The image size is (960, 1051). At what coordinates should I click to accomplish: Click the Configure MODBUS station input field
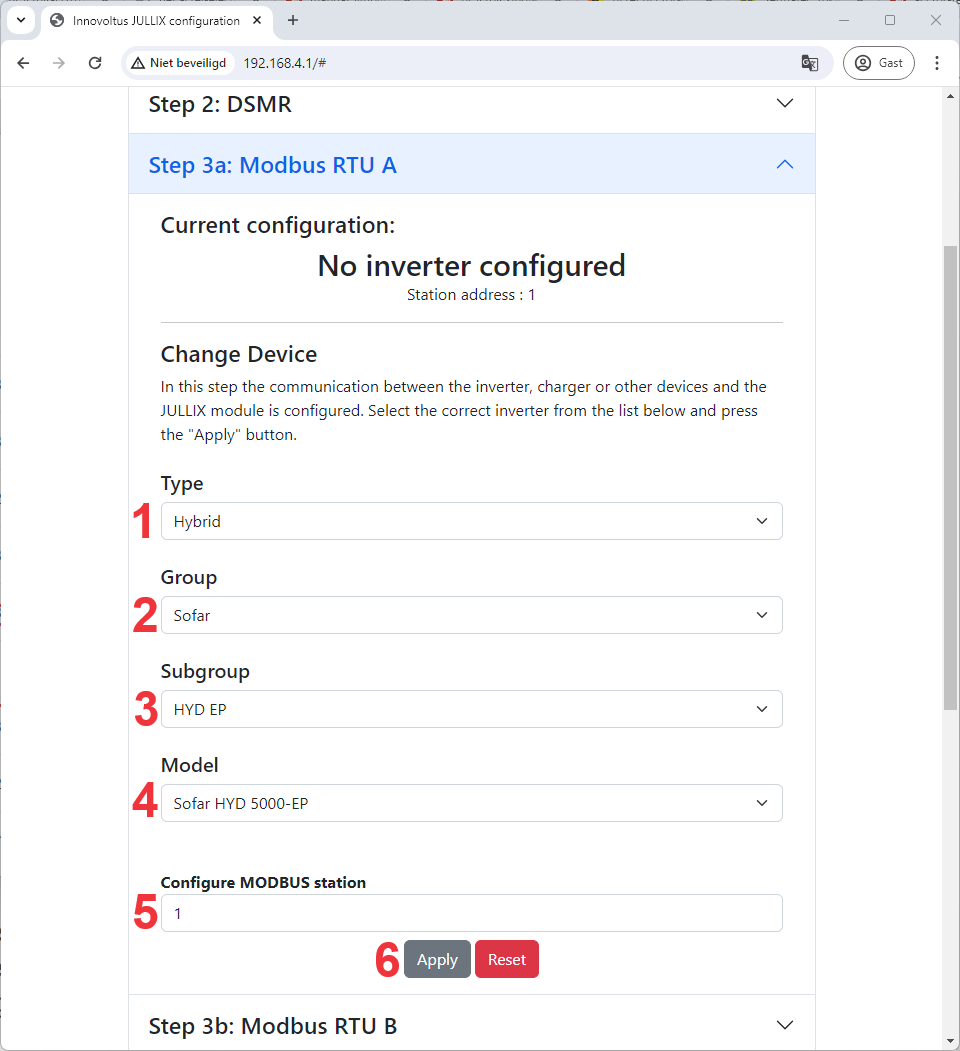coord(472,913)
